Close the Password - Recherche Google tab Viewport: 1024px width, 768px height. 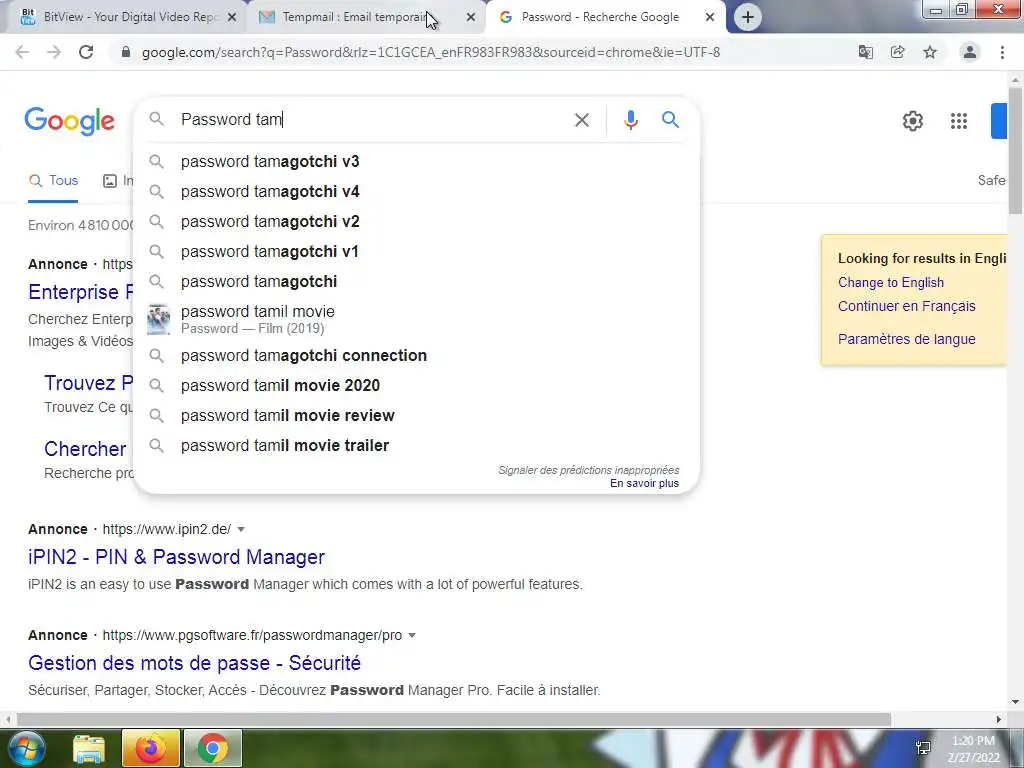pos(710,18)
